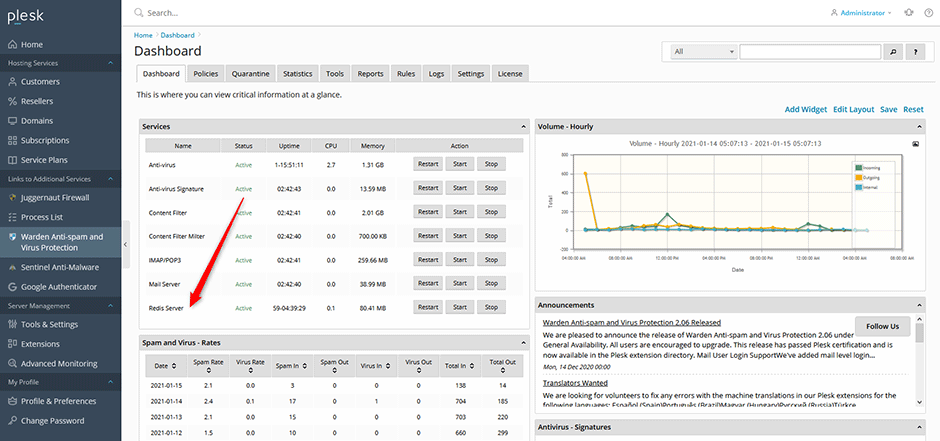Stop the Redis Server service
Viewport: 940px width, 441px height.
pos(491,307)
